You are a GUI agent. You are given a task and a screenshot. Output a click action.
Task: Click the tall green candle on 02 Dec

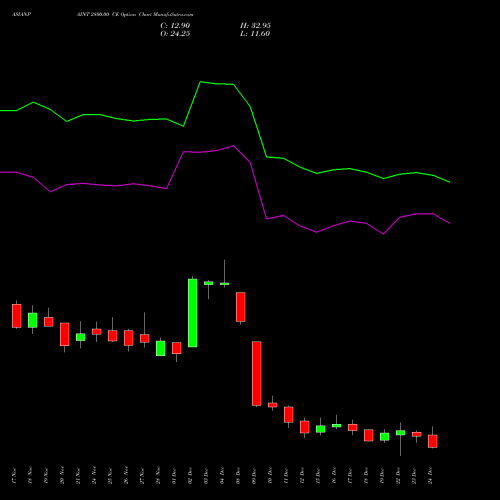pyautogui.click(x=193, y=313)
